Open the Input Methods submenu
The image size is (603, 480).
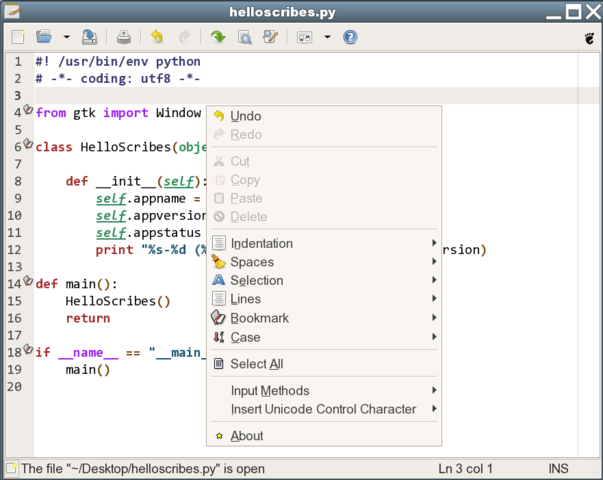pyautogui.click(x=324, y=391)
